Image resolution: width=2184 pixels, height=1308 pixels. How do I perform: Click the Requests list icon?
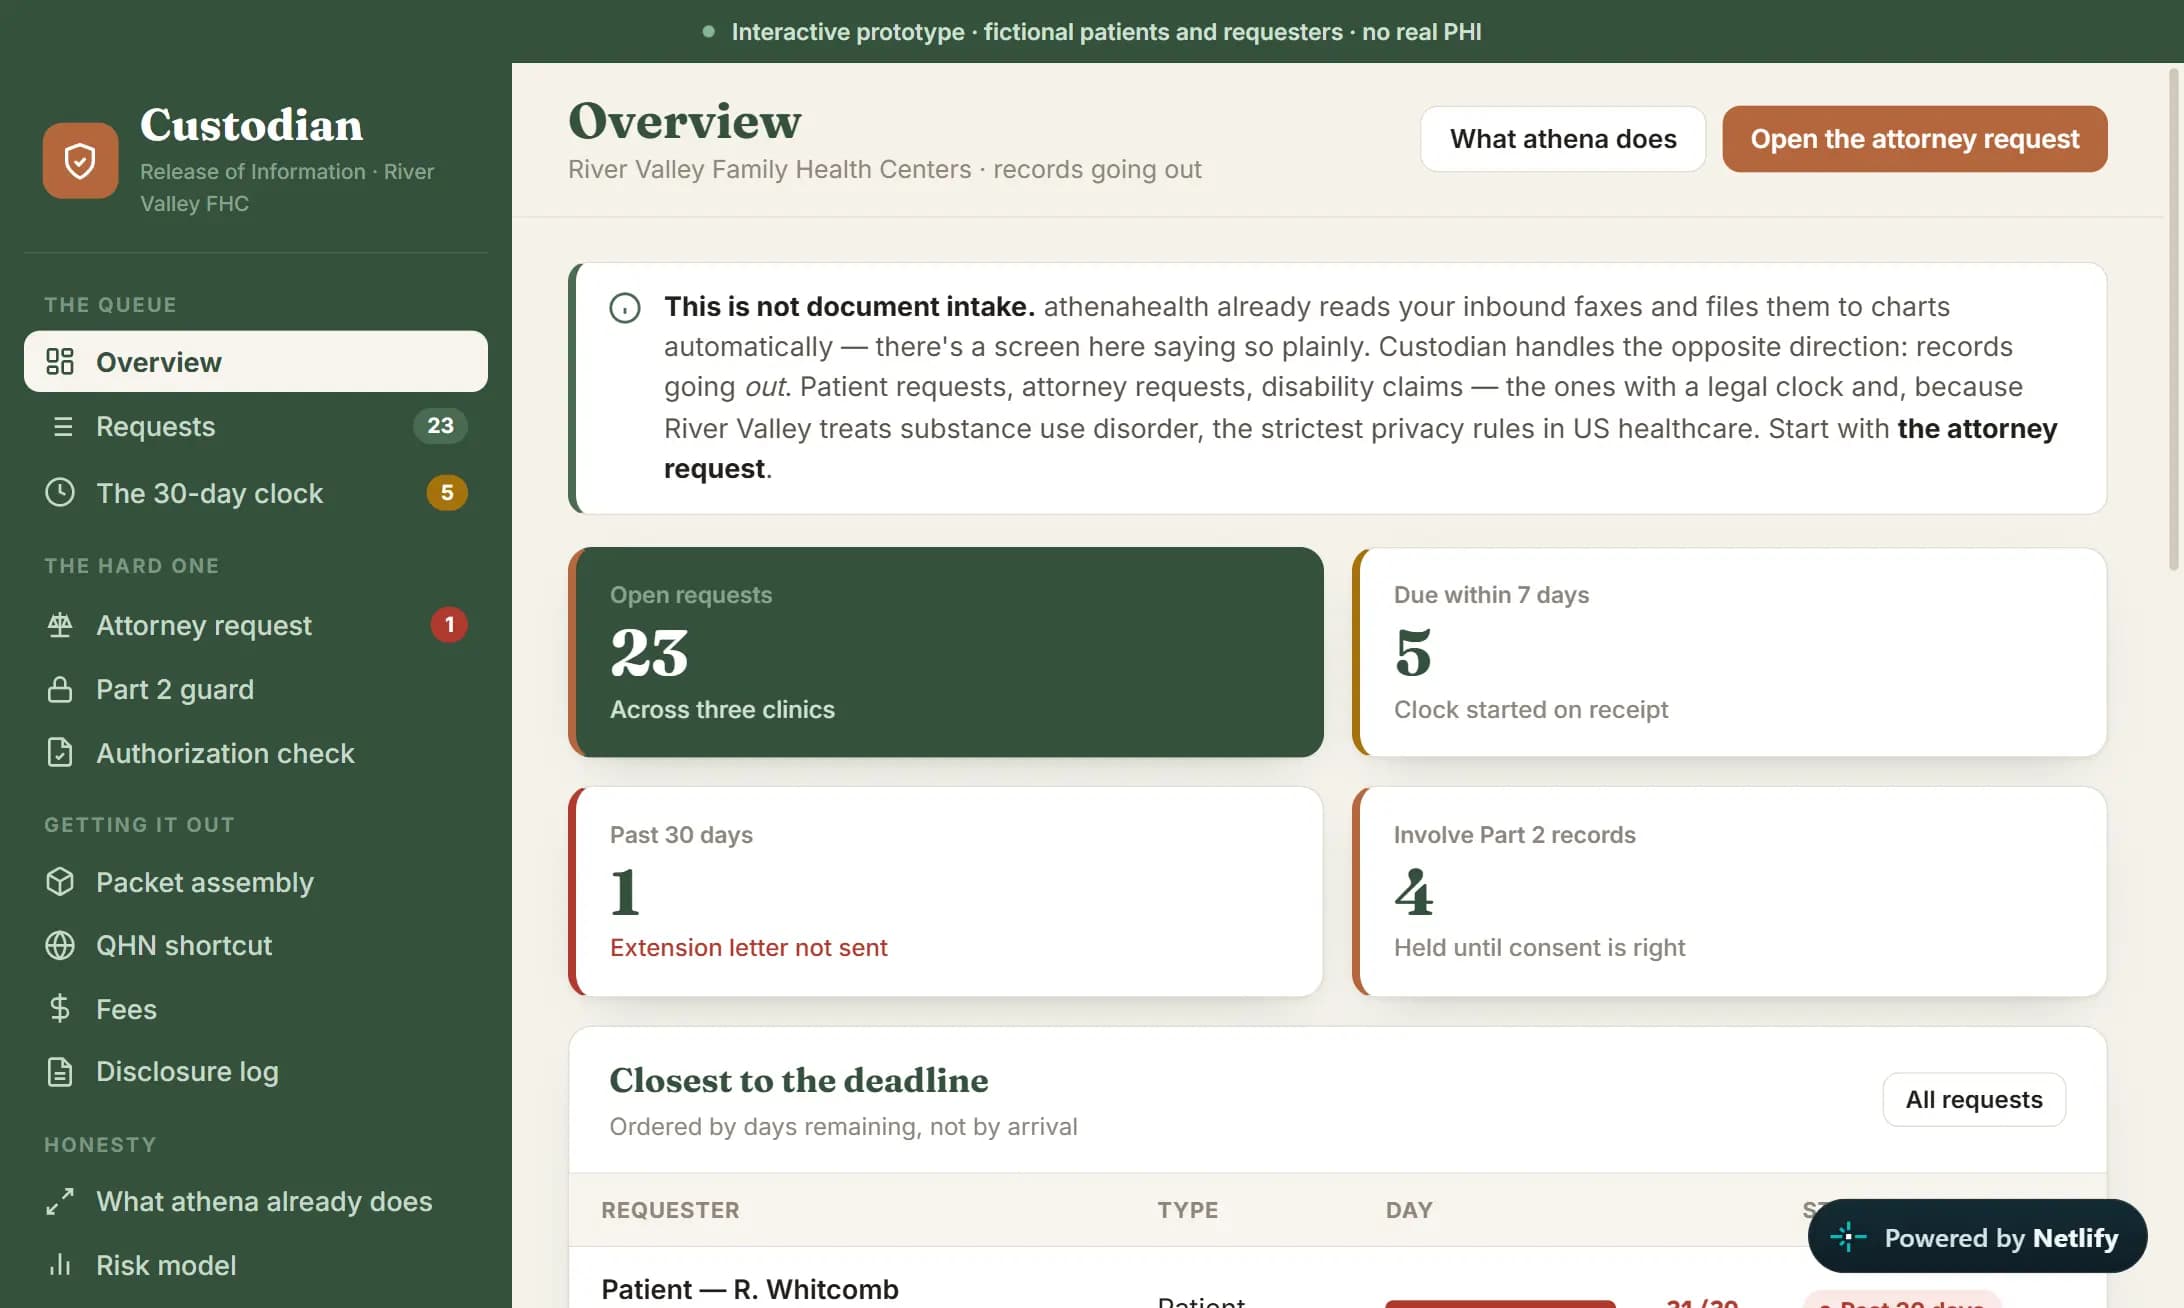point(62,426)
